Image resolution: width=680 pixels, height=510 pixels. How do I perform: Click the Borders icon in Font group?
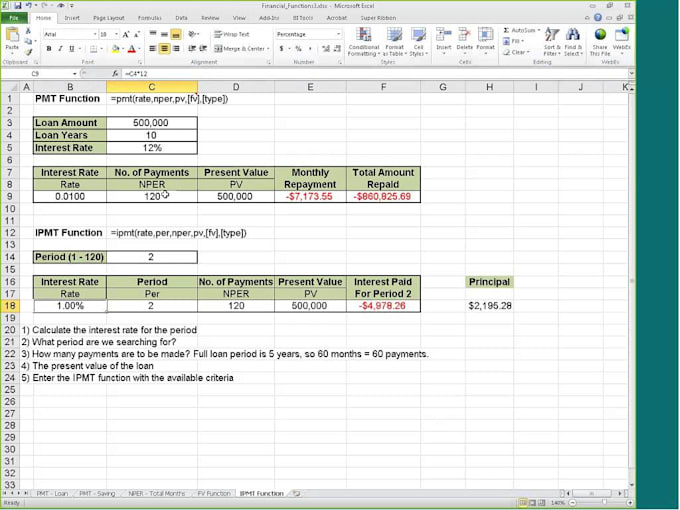coord(93,49)
